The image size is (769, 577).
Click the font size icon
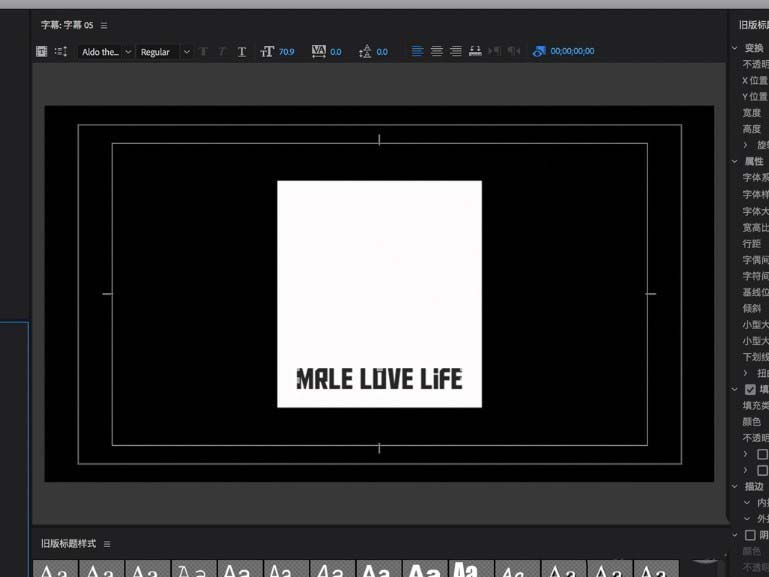pyautogui.click(x=267, y=51)
